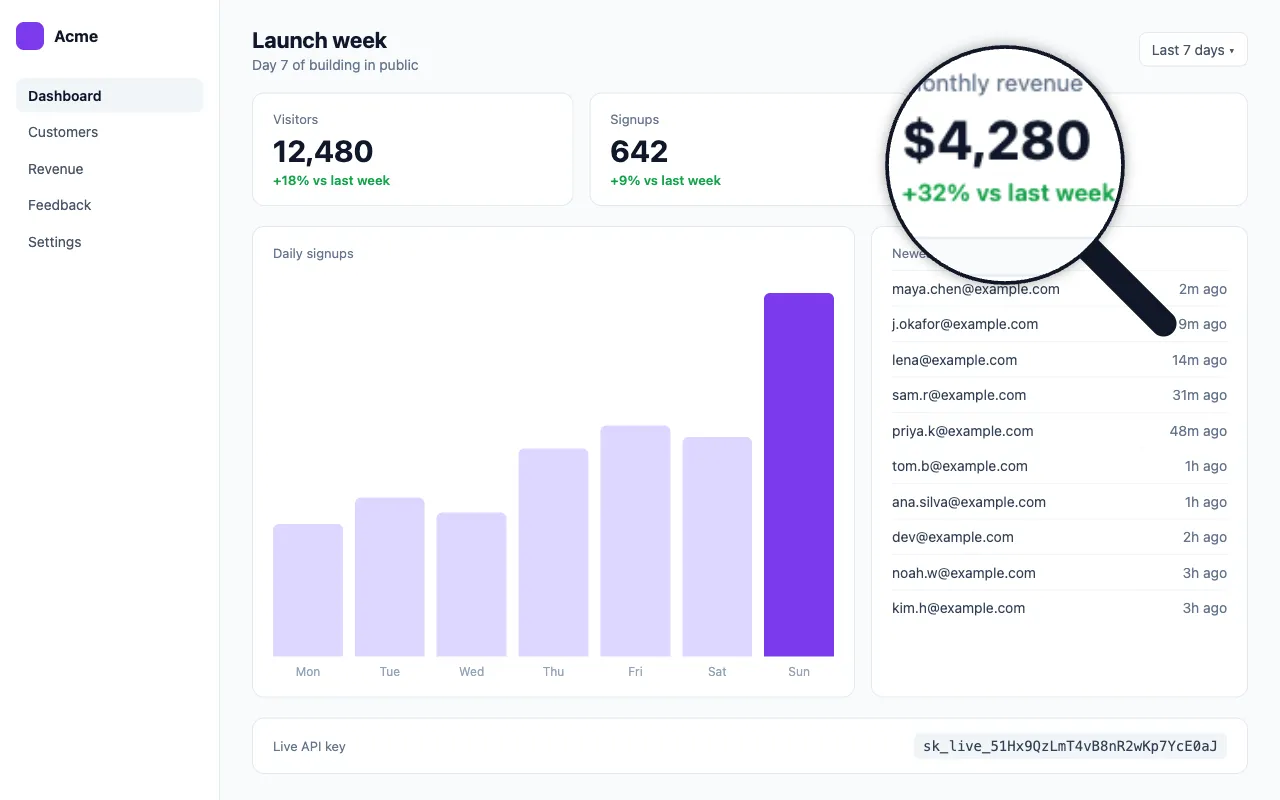Click the Visitors 12,480 card

coord(412,149)
